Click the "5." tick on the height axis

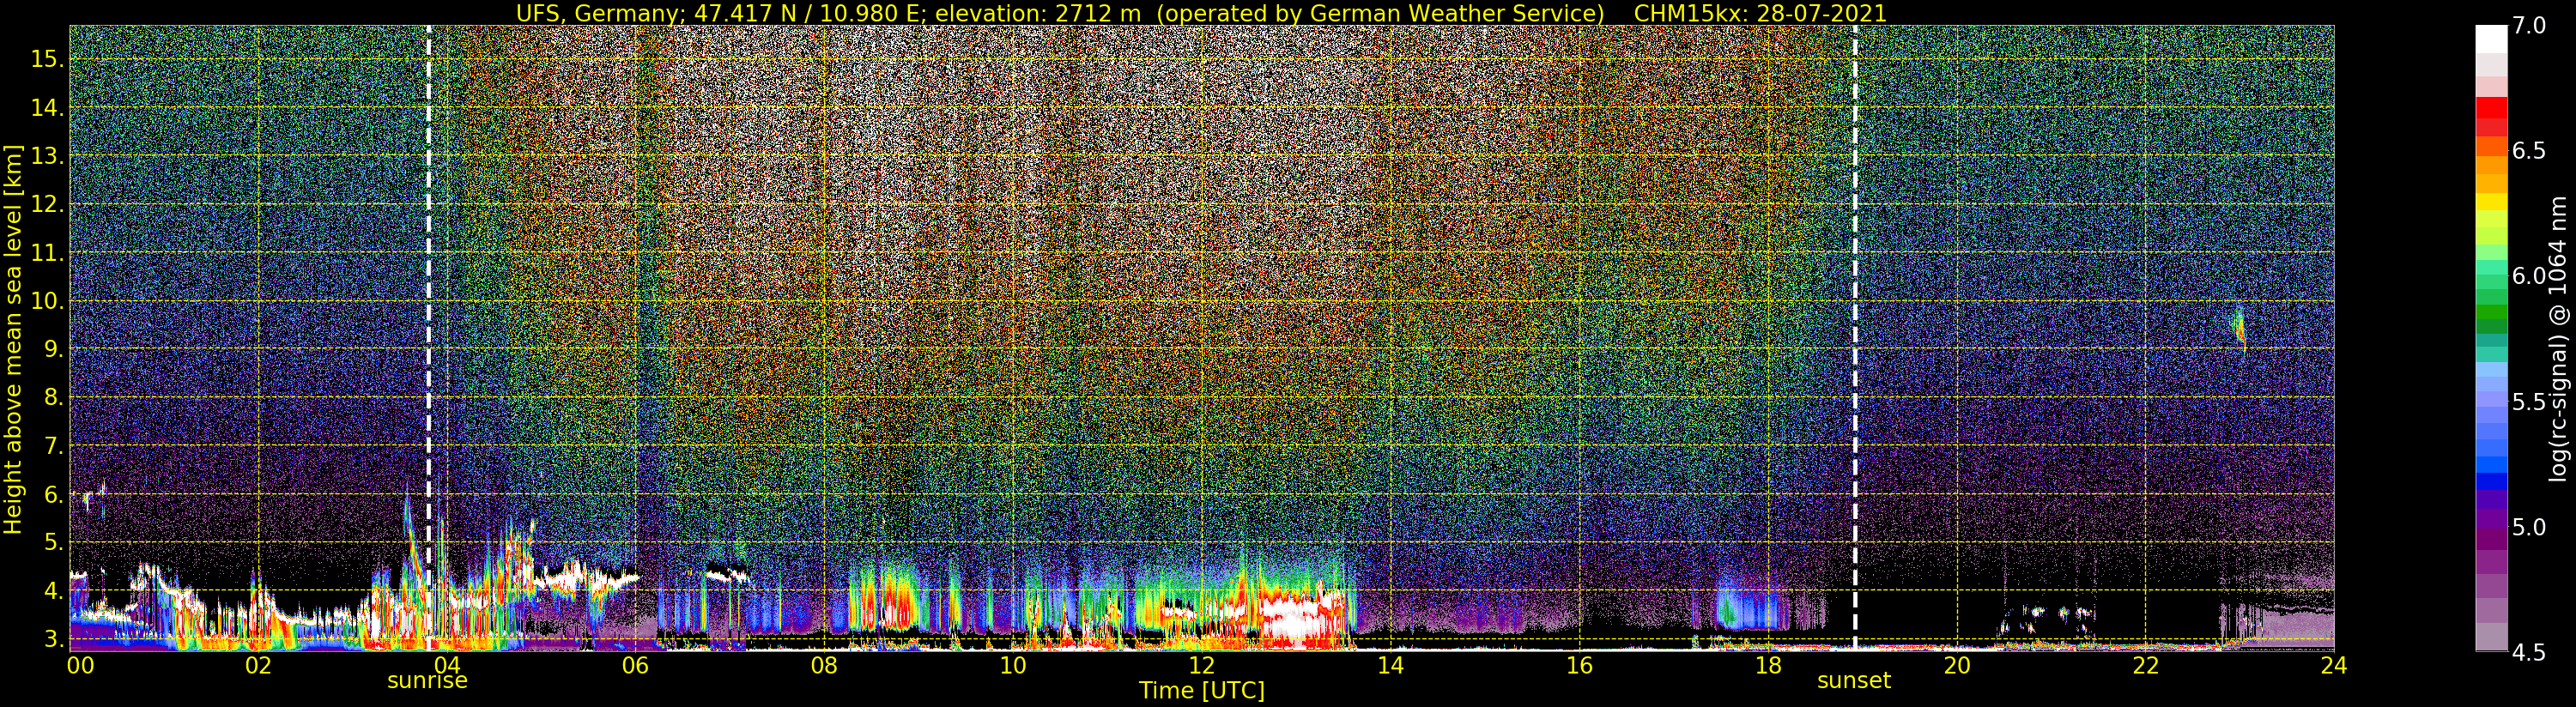tap(53, 543)
